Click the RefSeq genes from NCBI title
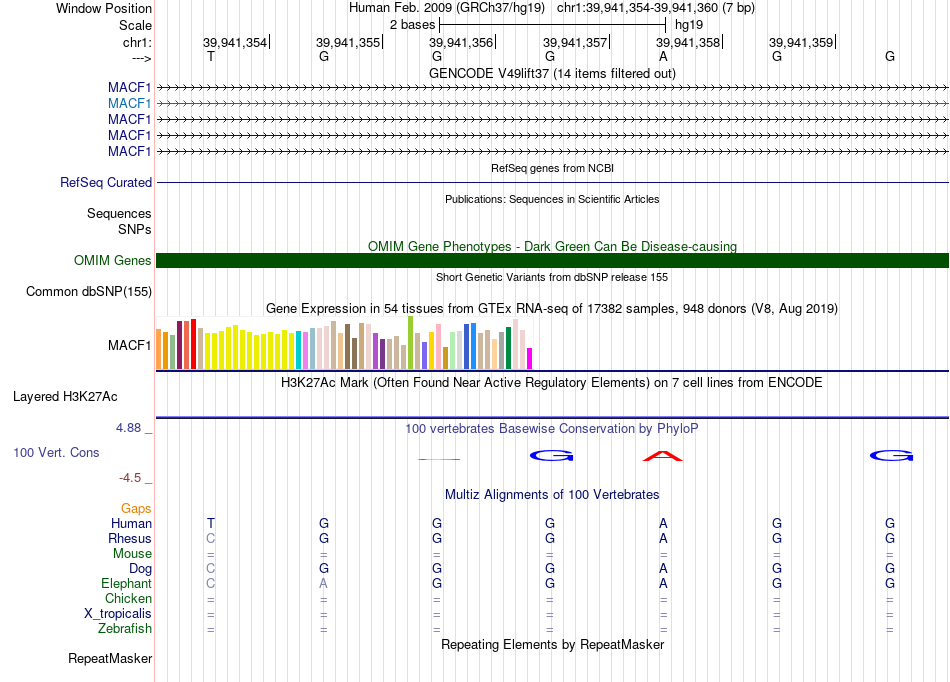This screenshot has height=682, width=950. click(552, 168)
